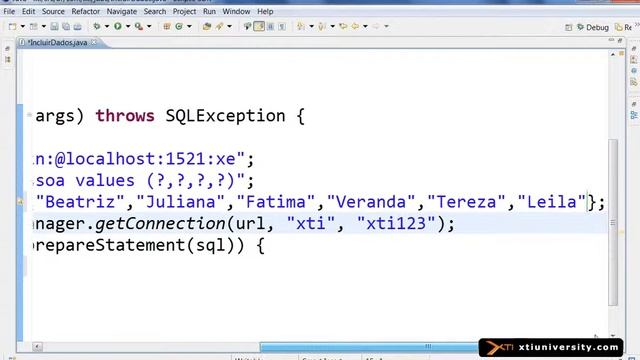640x360 pixels.
Task: Click the Save toolbar icon
Action: (x=54, y=27)
